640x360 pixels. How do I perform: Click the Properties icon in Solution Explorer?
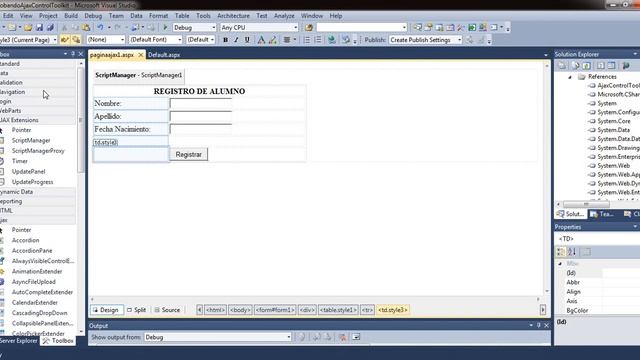(x=562, y=66)
